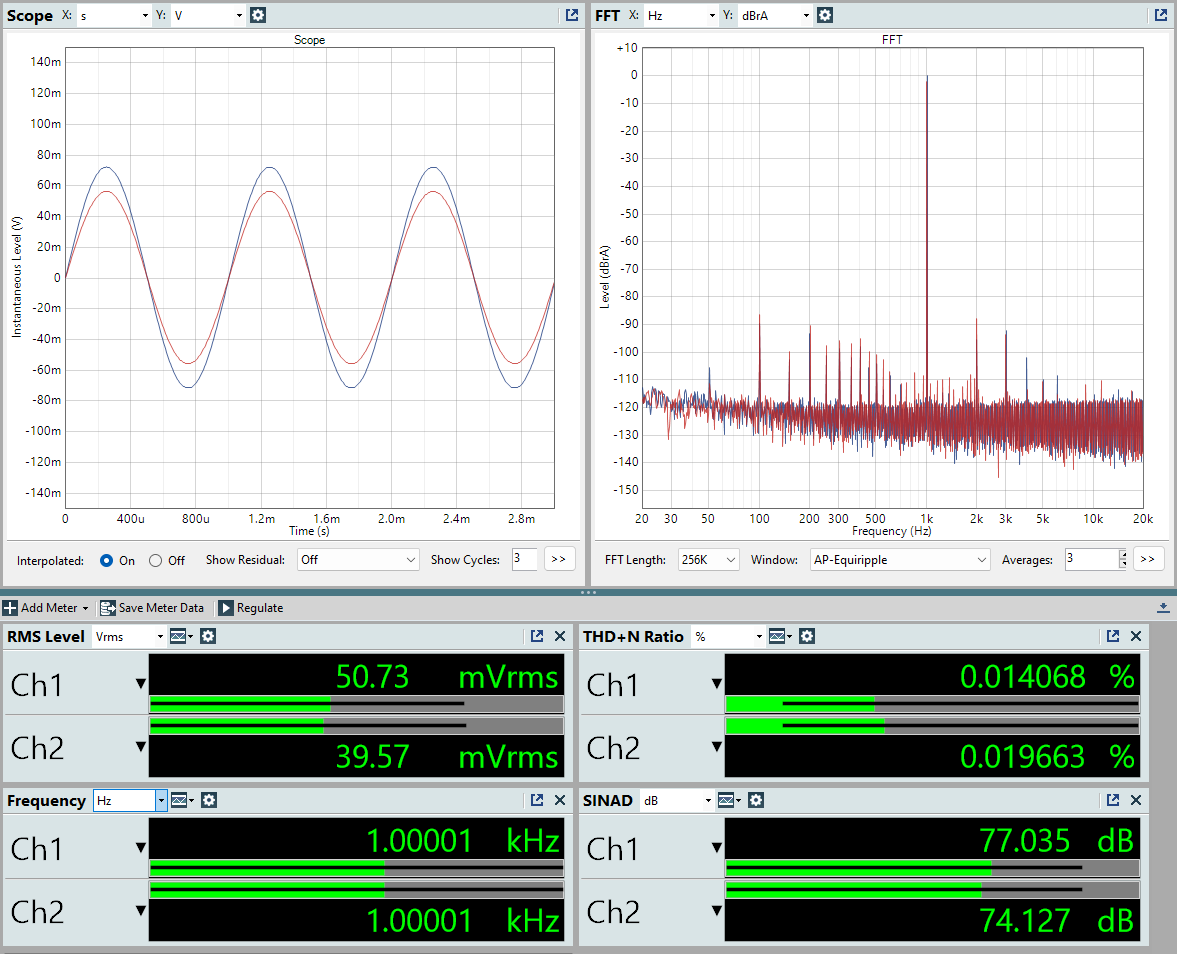The width and height of the screenshot is (1177, 954).
Task: Open RMS Level meter settings gear
Action: click(208, 637)
